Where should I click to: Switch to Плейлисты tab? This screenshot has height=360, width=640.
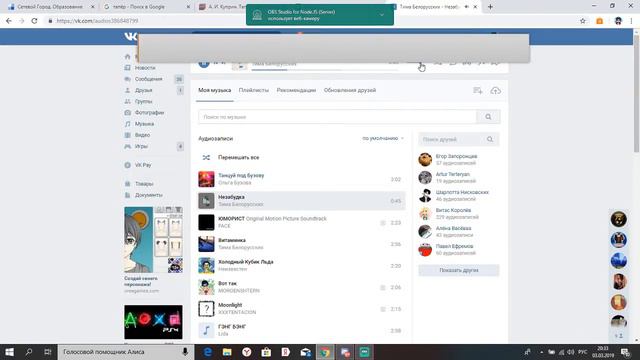[254, 90]
